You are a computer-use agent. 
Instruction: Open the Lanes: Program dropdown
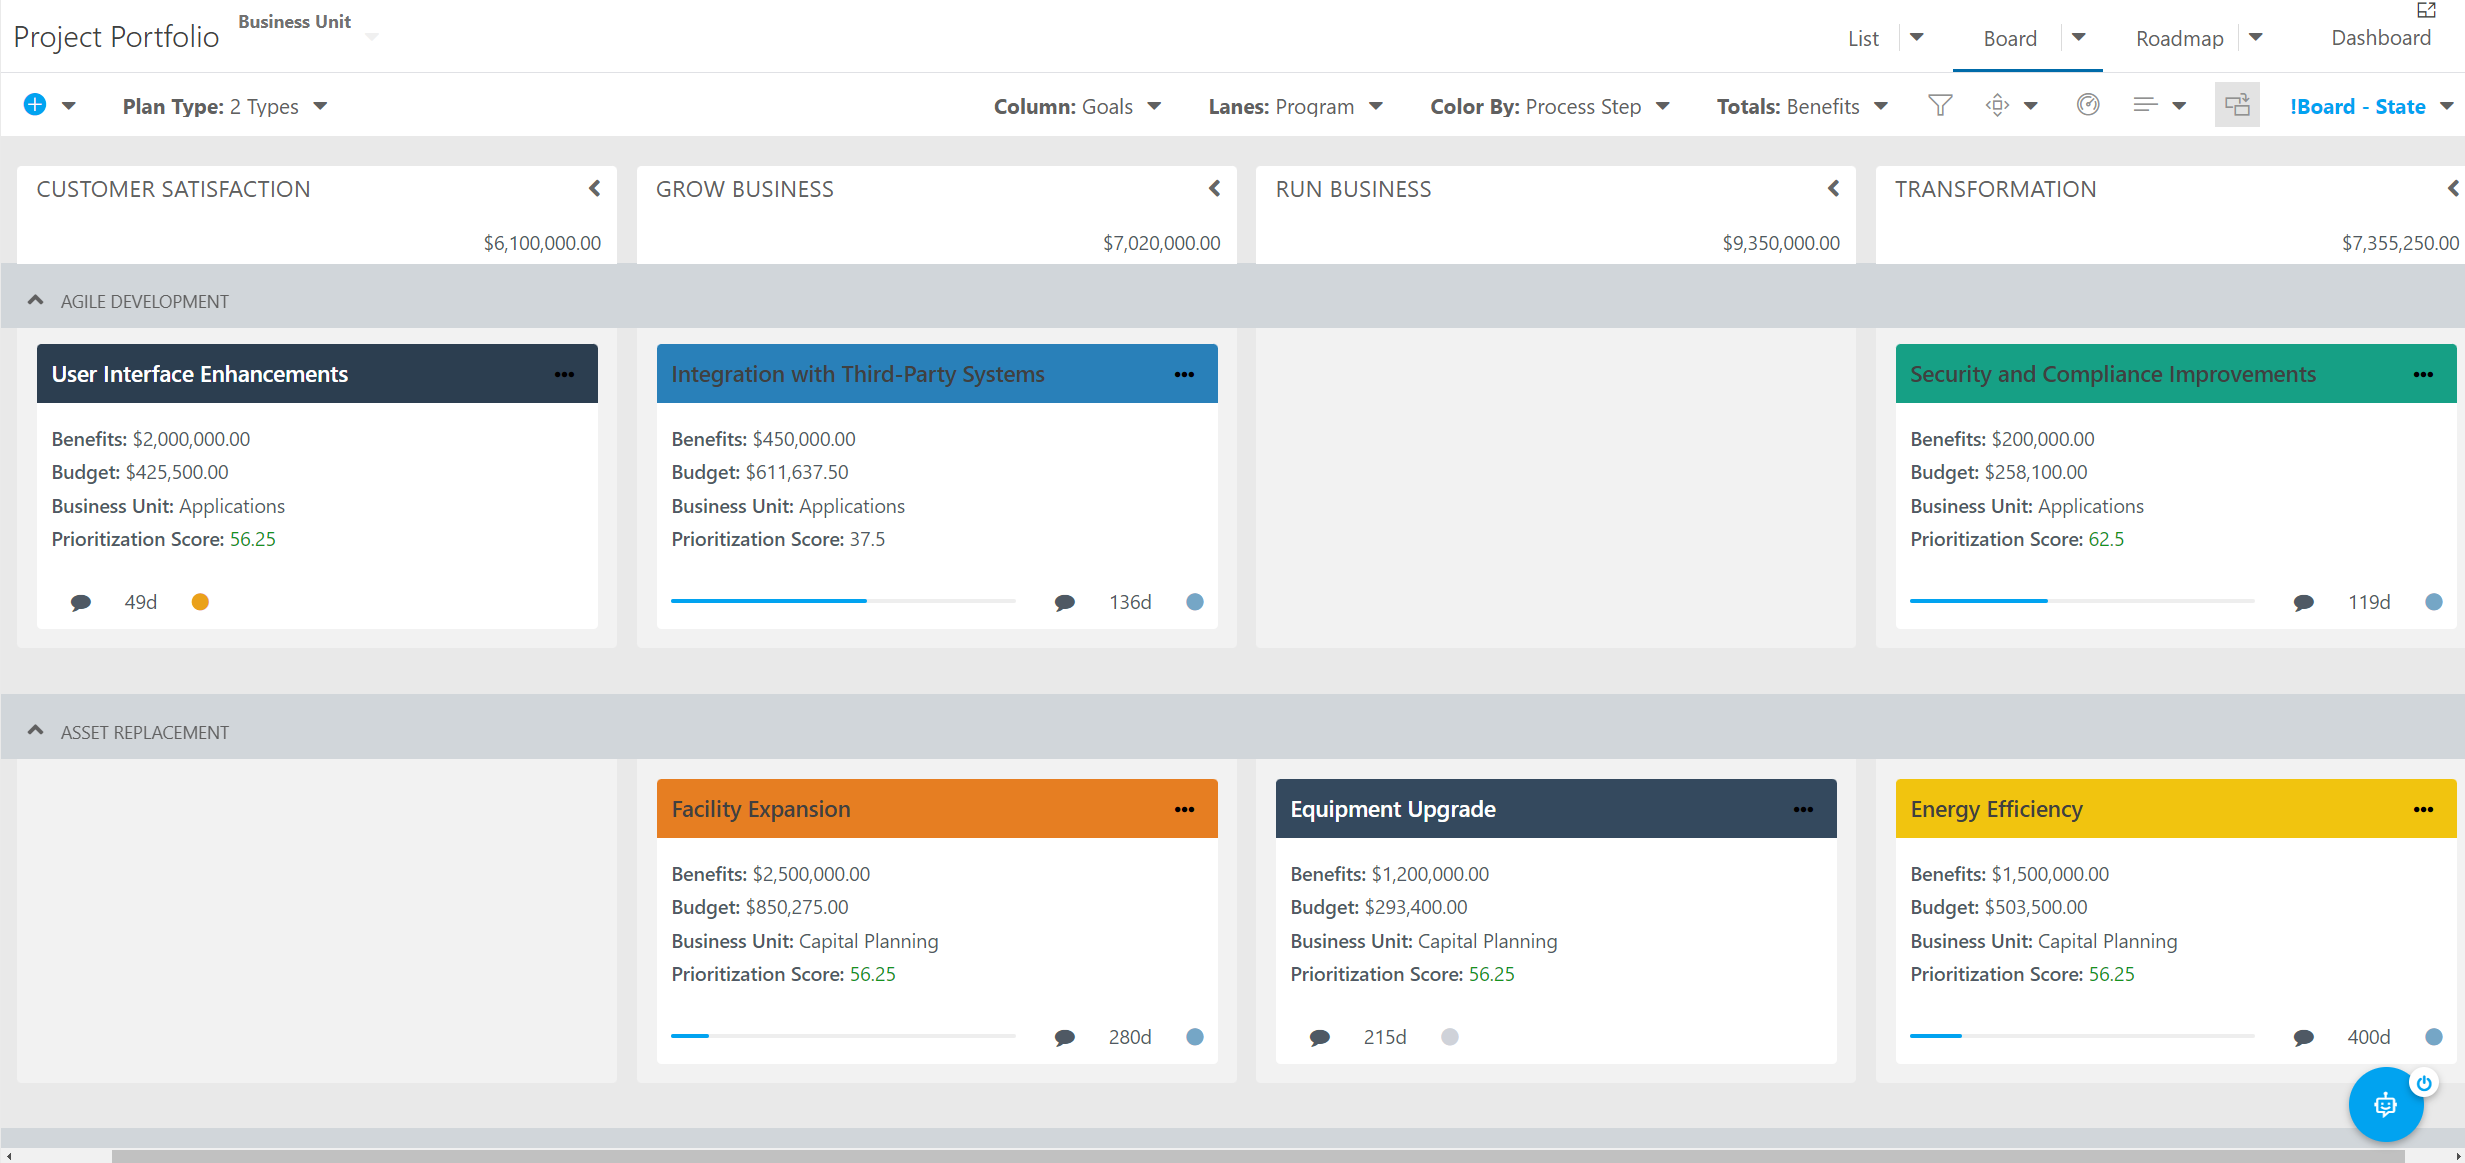tap(1295, 106)
